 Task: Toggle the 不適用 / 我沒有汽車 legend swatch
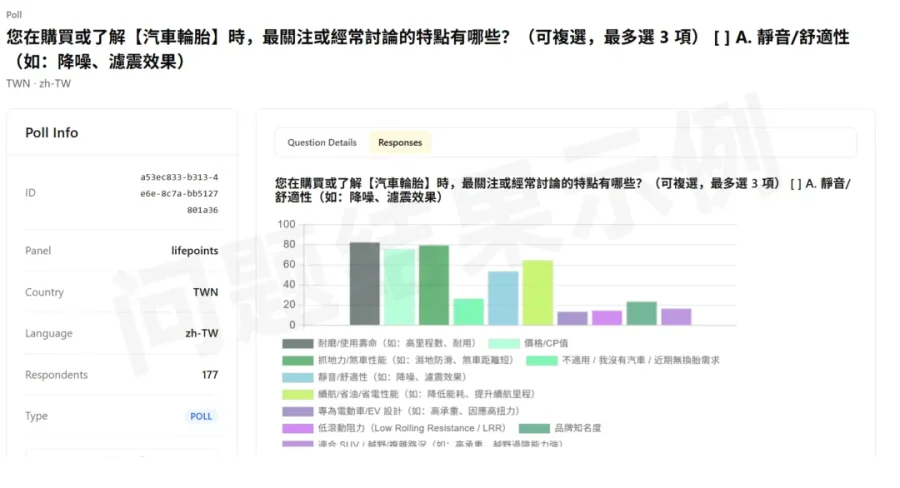click(542, 361)
